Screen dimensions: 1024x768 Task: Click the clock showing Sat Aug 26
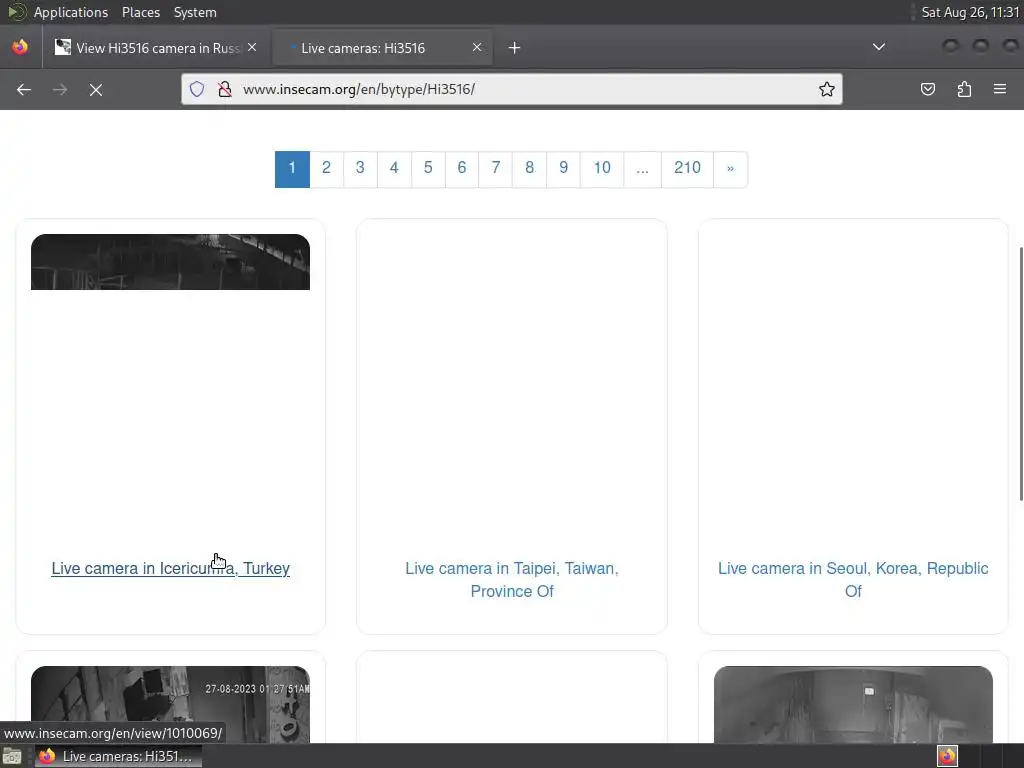970,12
